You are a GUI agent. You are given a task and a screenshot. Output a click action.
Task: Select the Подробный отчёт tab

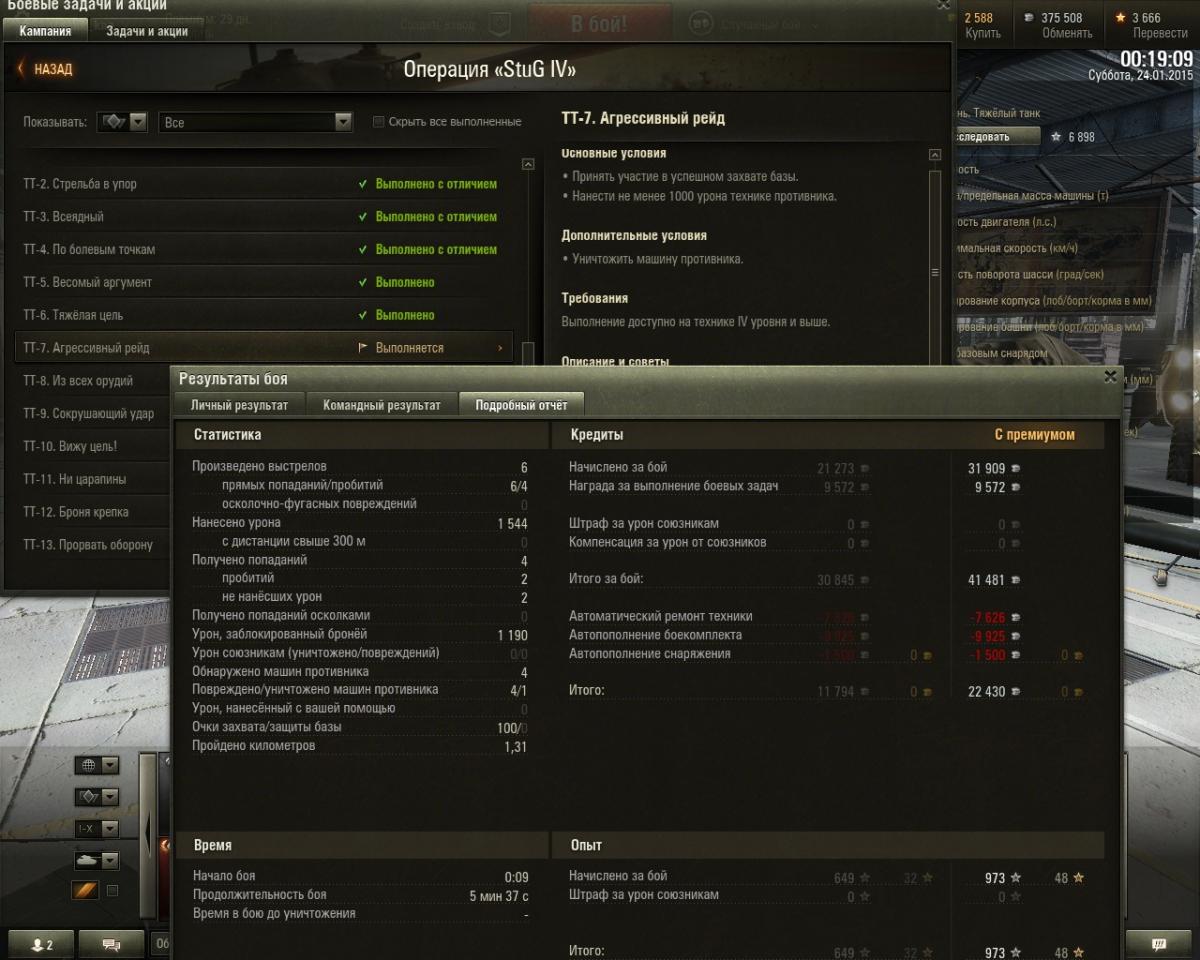pos(521,405)
